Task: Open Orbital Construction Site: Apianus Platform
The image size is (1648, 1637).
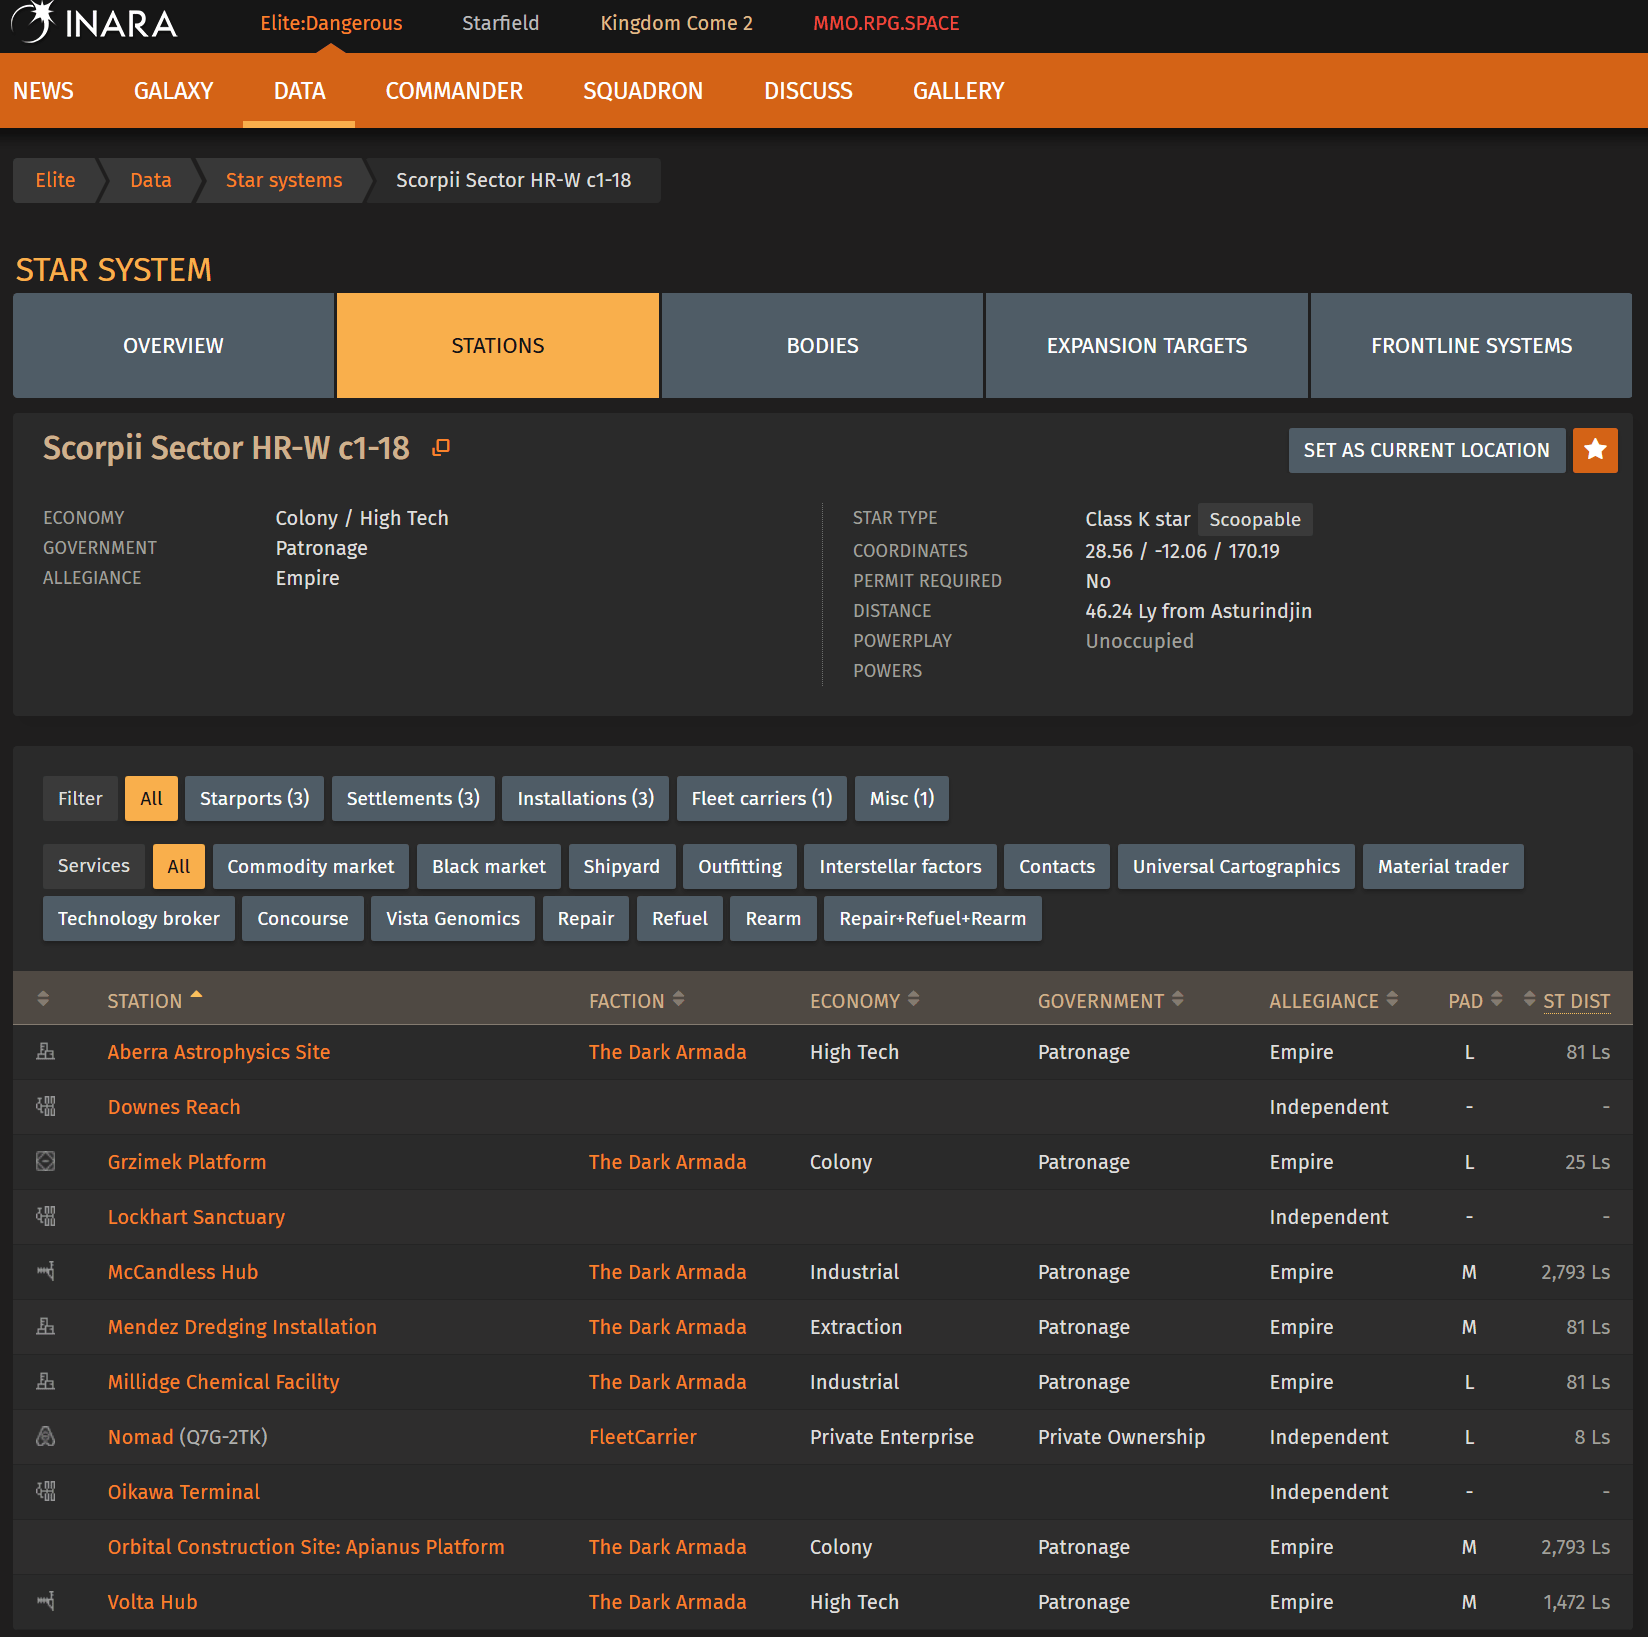Action: (306, 1547)
